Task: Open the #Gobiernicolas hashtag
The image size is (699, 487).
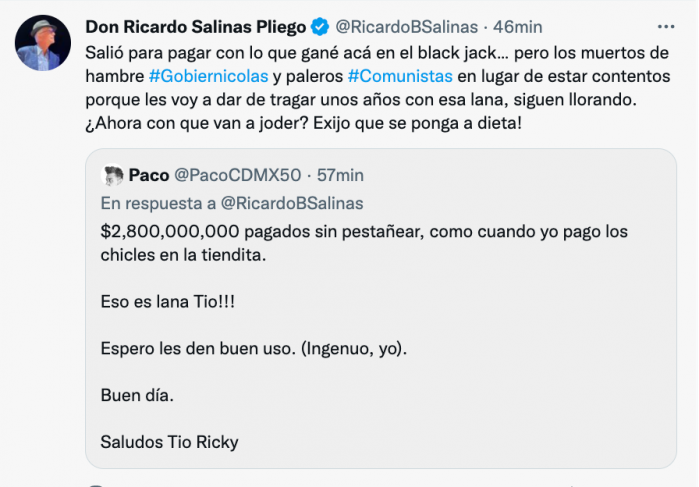Action: pyautogui.click(x=207, y=75)
